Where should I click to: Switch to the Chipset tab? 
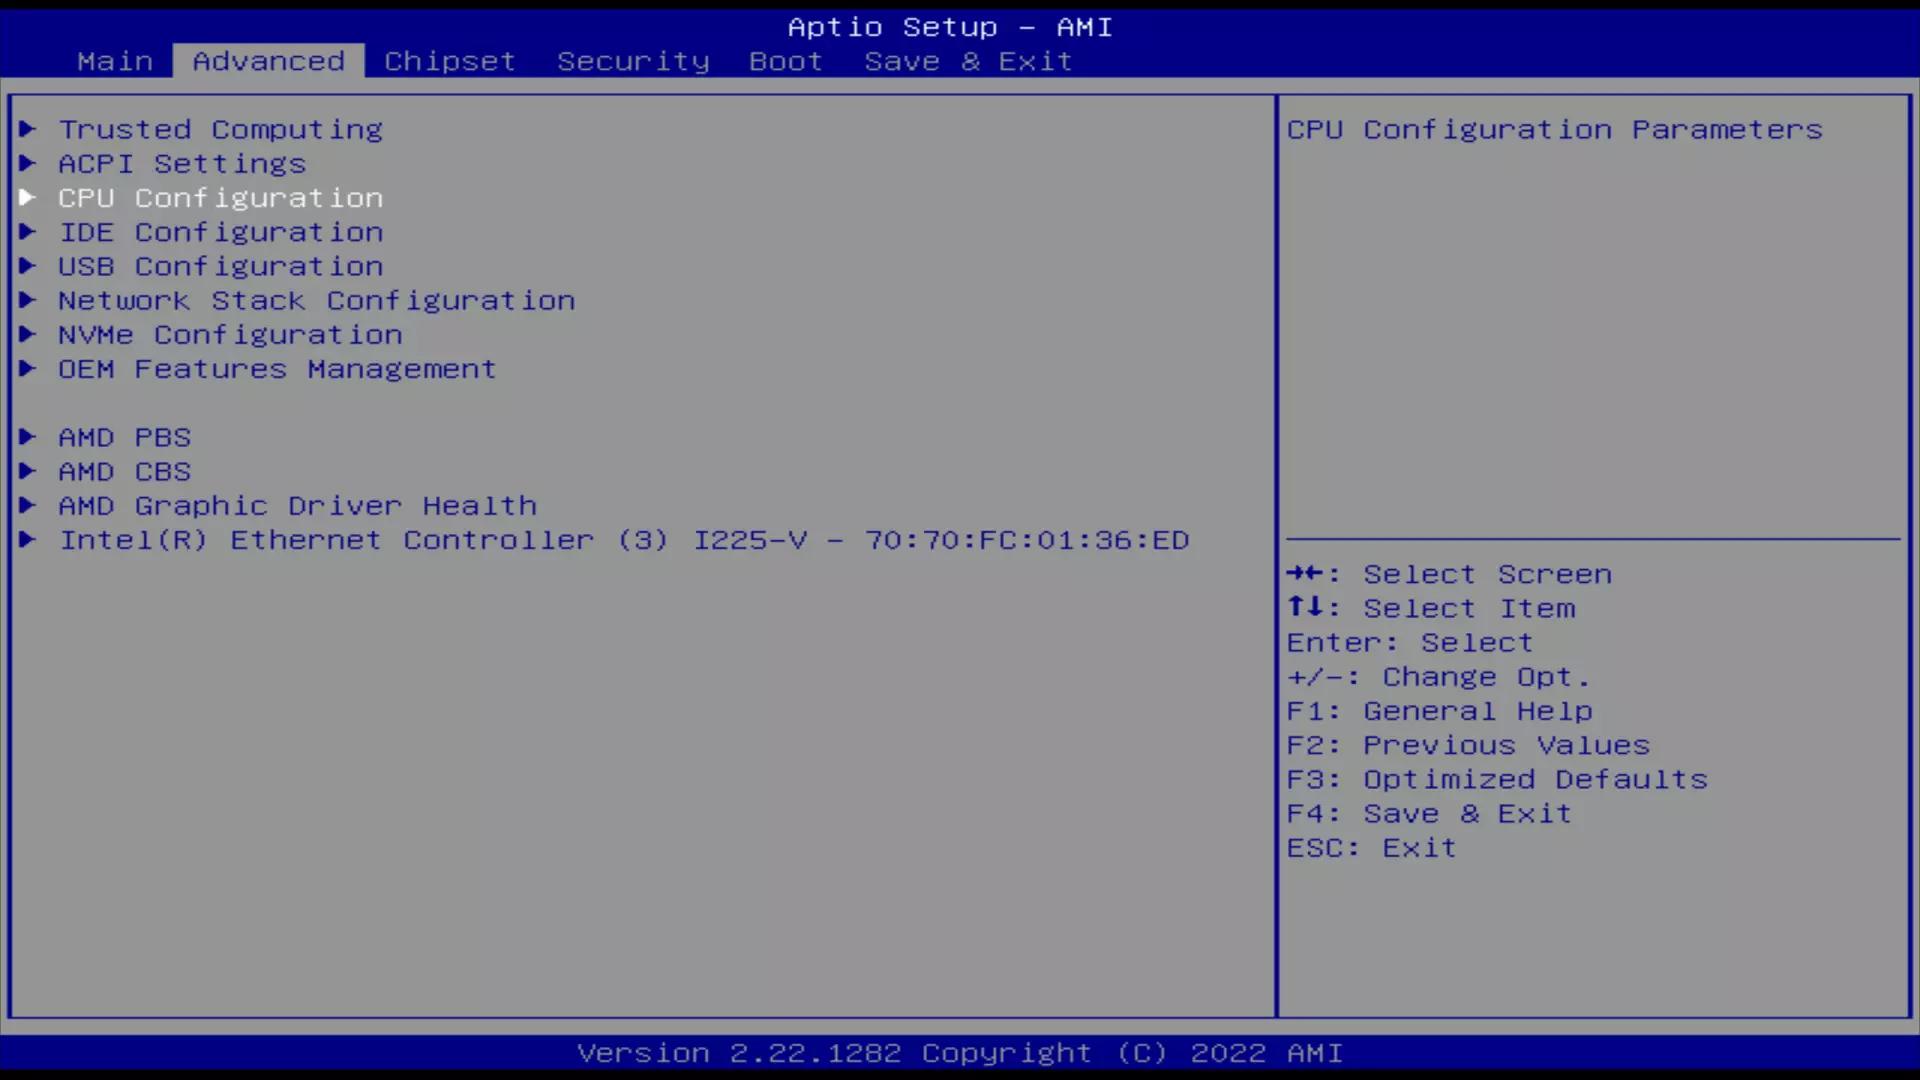(449, 61)
